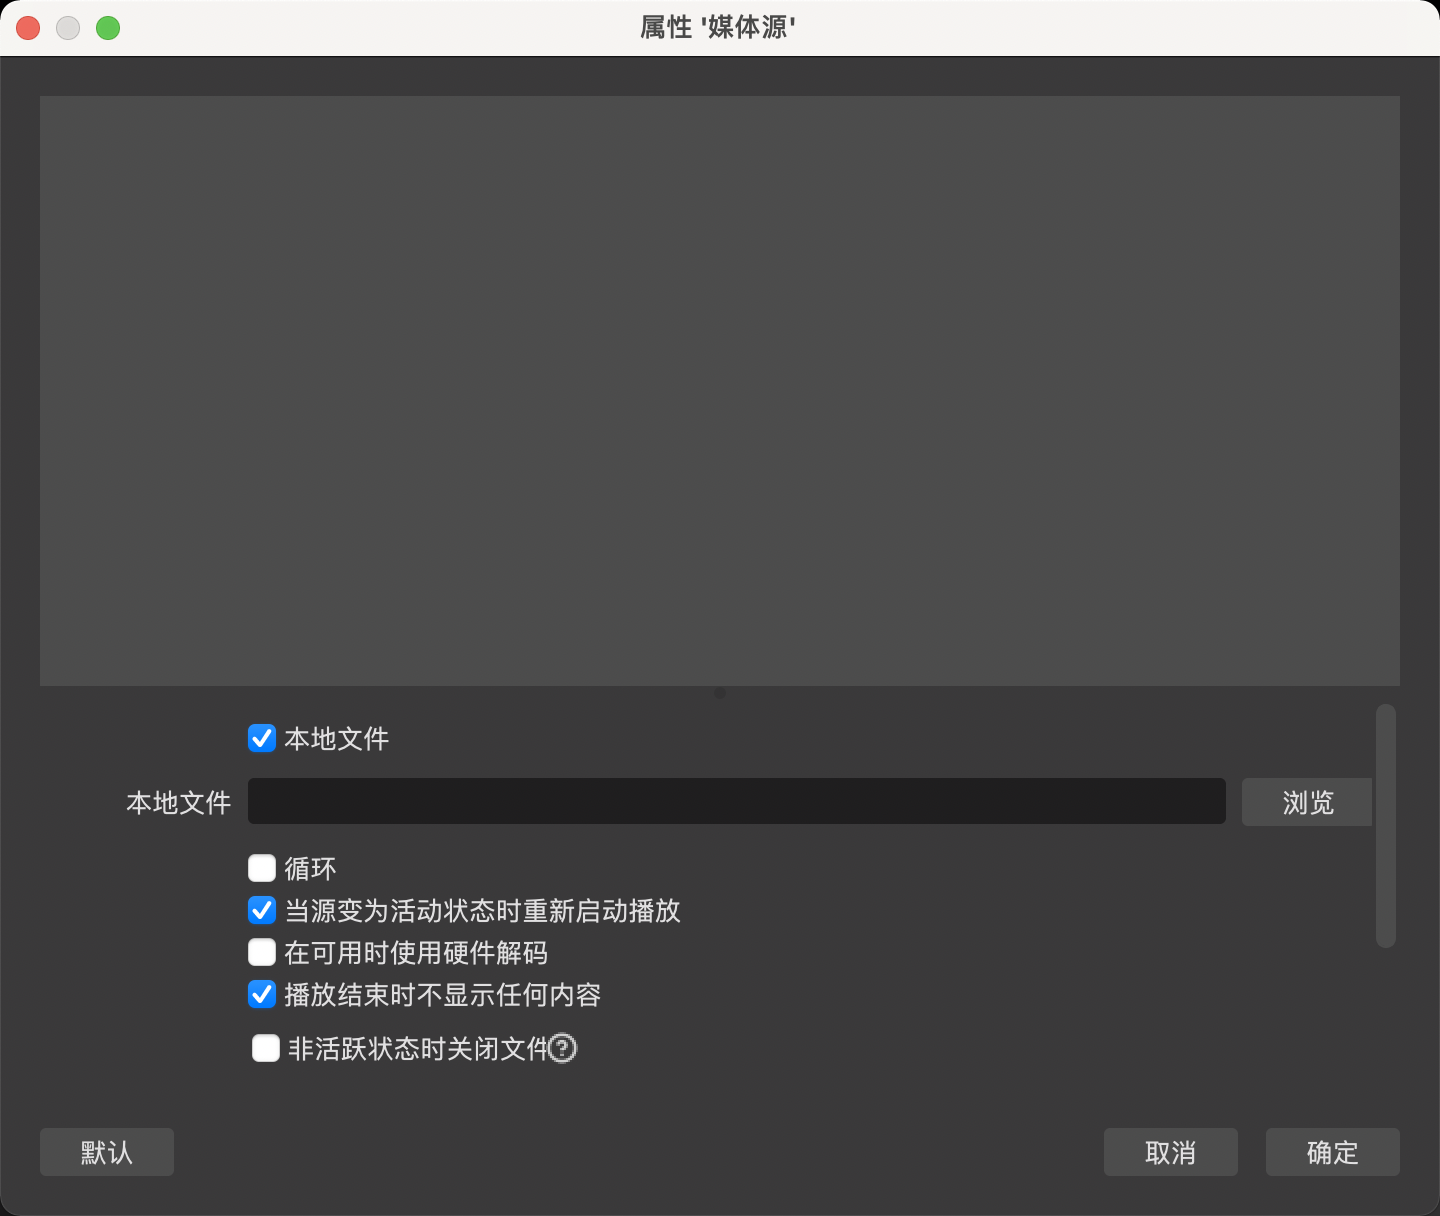Click the 本地文件 field label text

(x=179, y=802)
